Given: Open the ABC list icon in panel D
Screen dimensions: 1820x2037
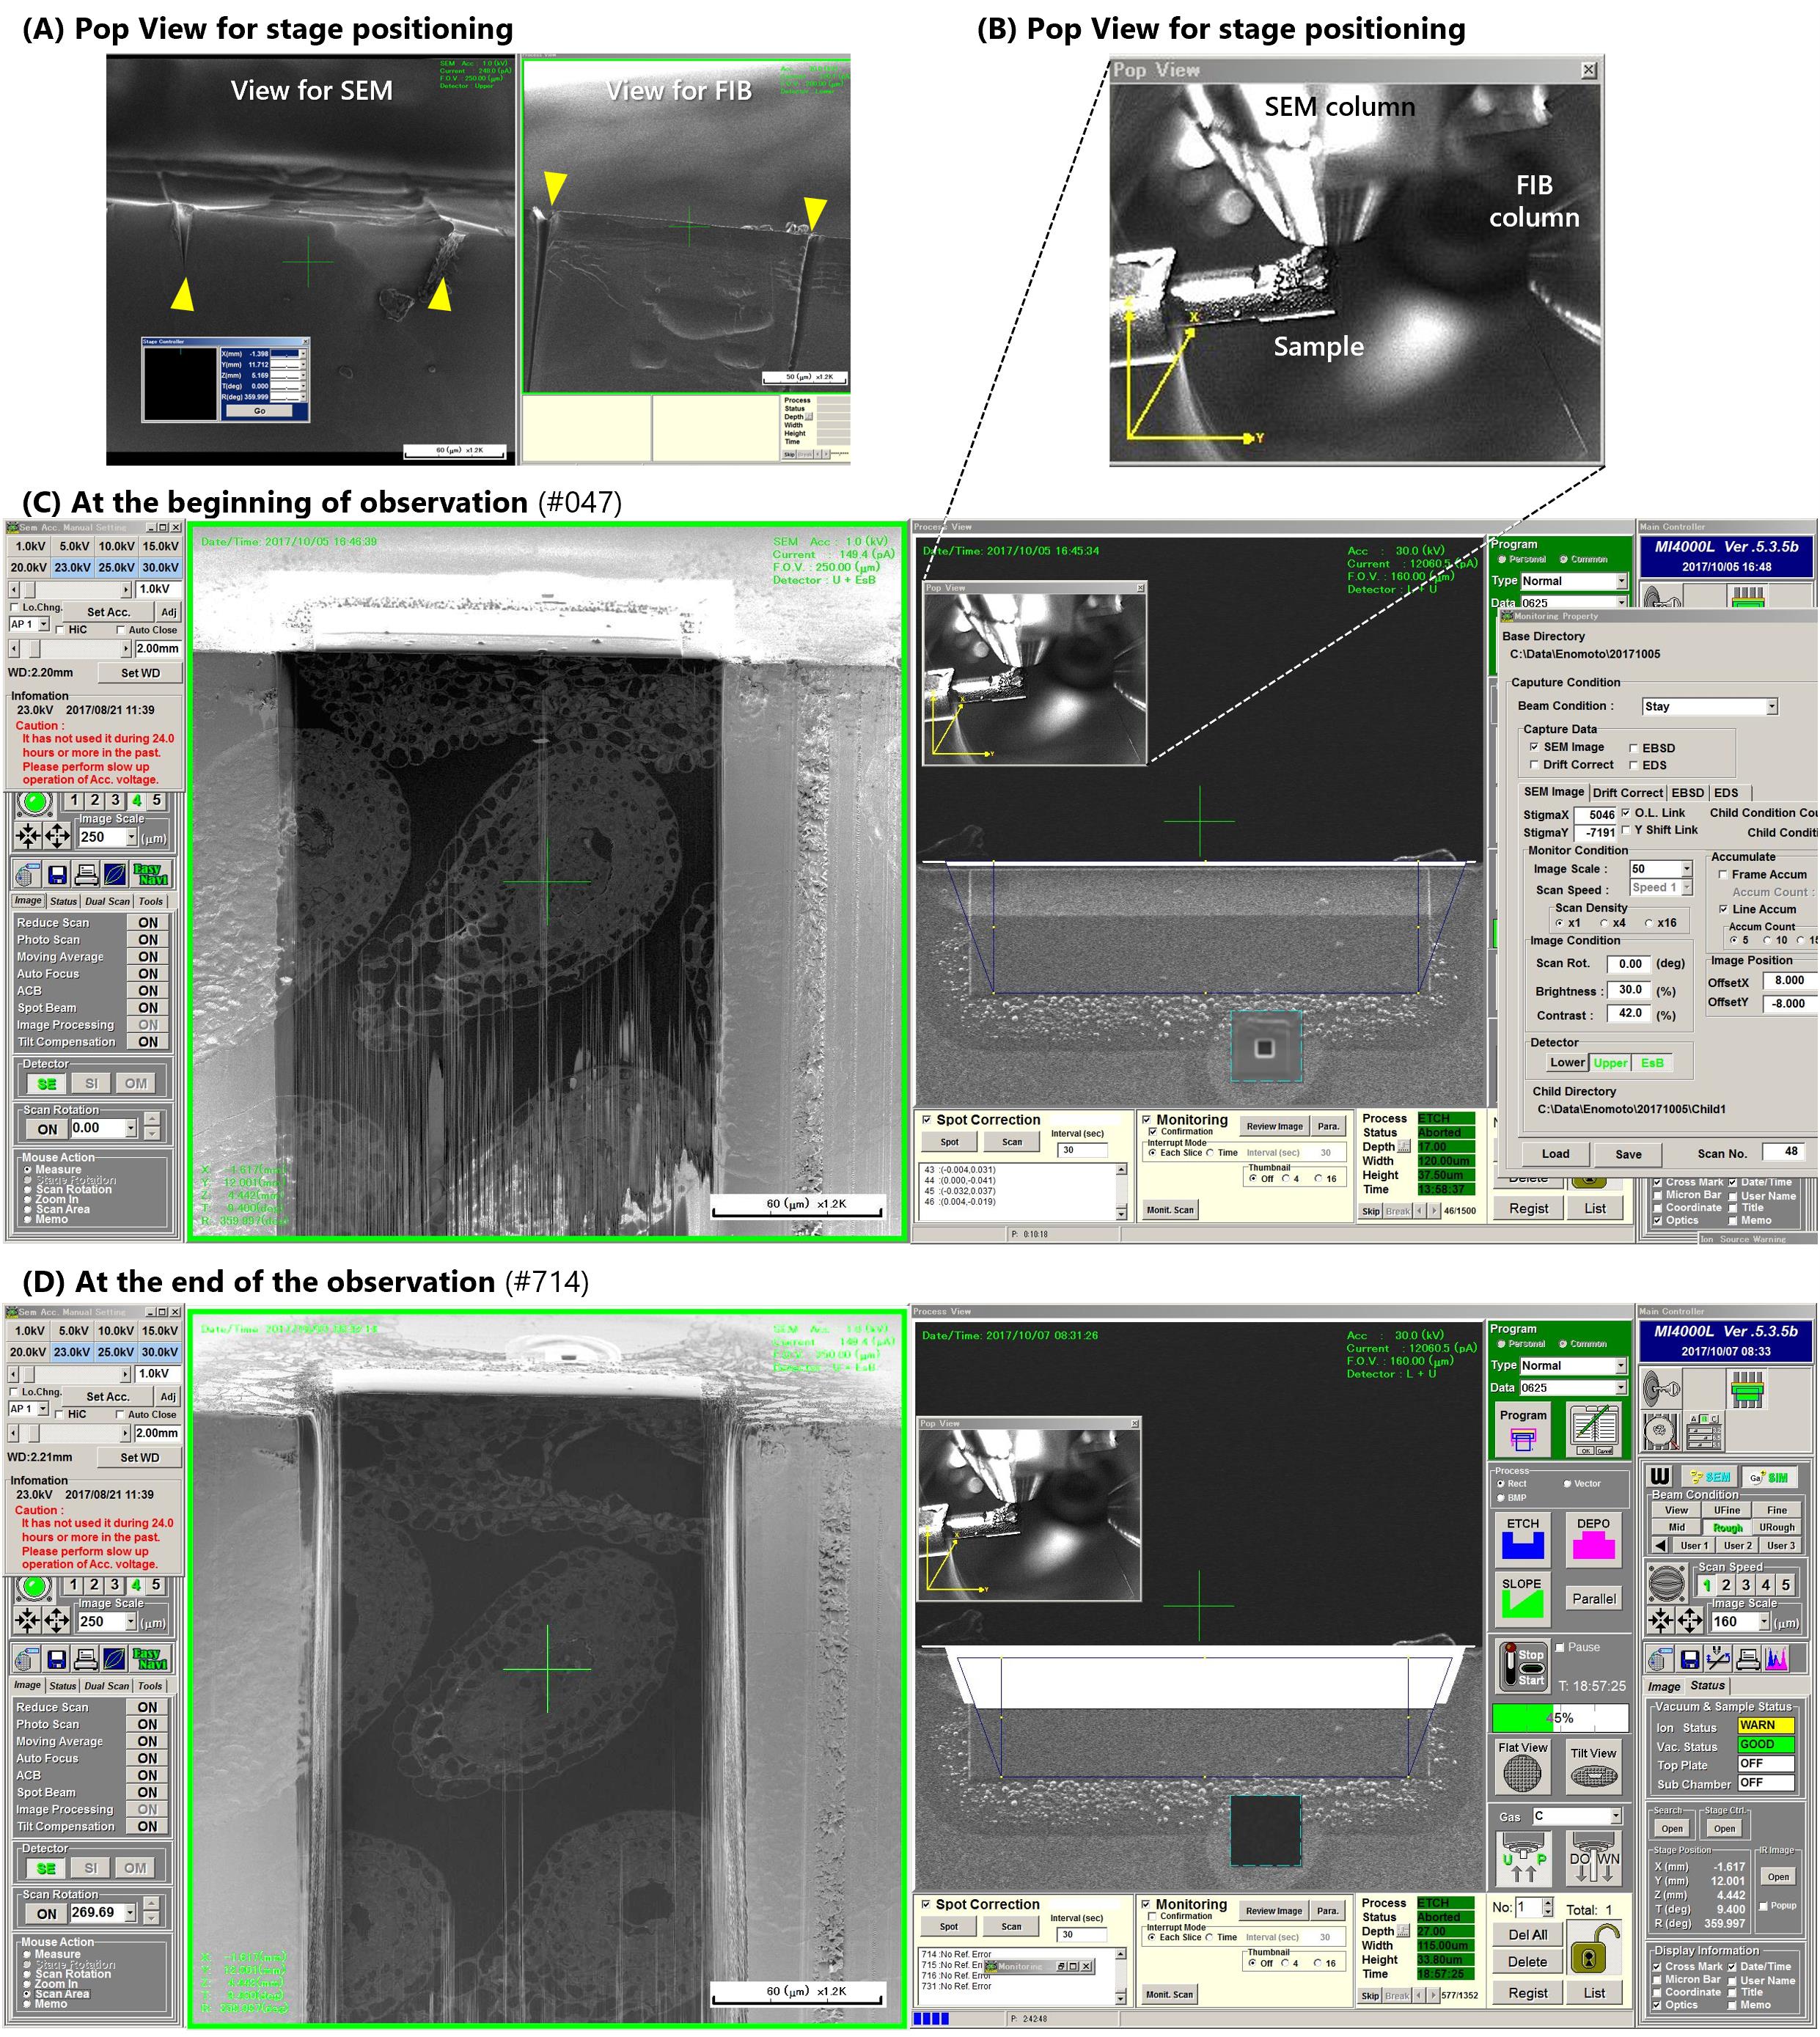Looking at the screenshot, I should [x=1705, y=1432].
